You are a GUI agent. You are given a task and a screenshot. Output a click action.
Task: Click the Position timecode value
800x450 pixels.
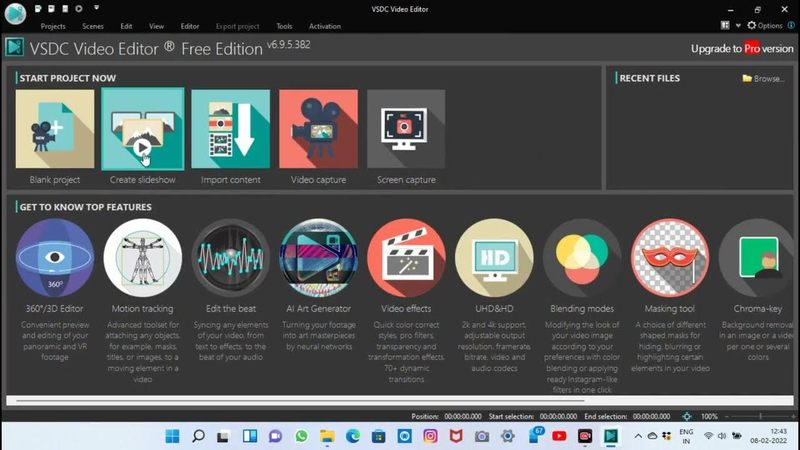click(463, 416)
